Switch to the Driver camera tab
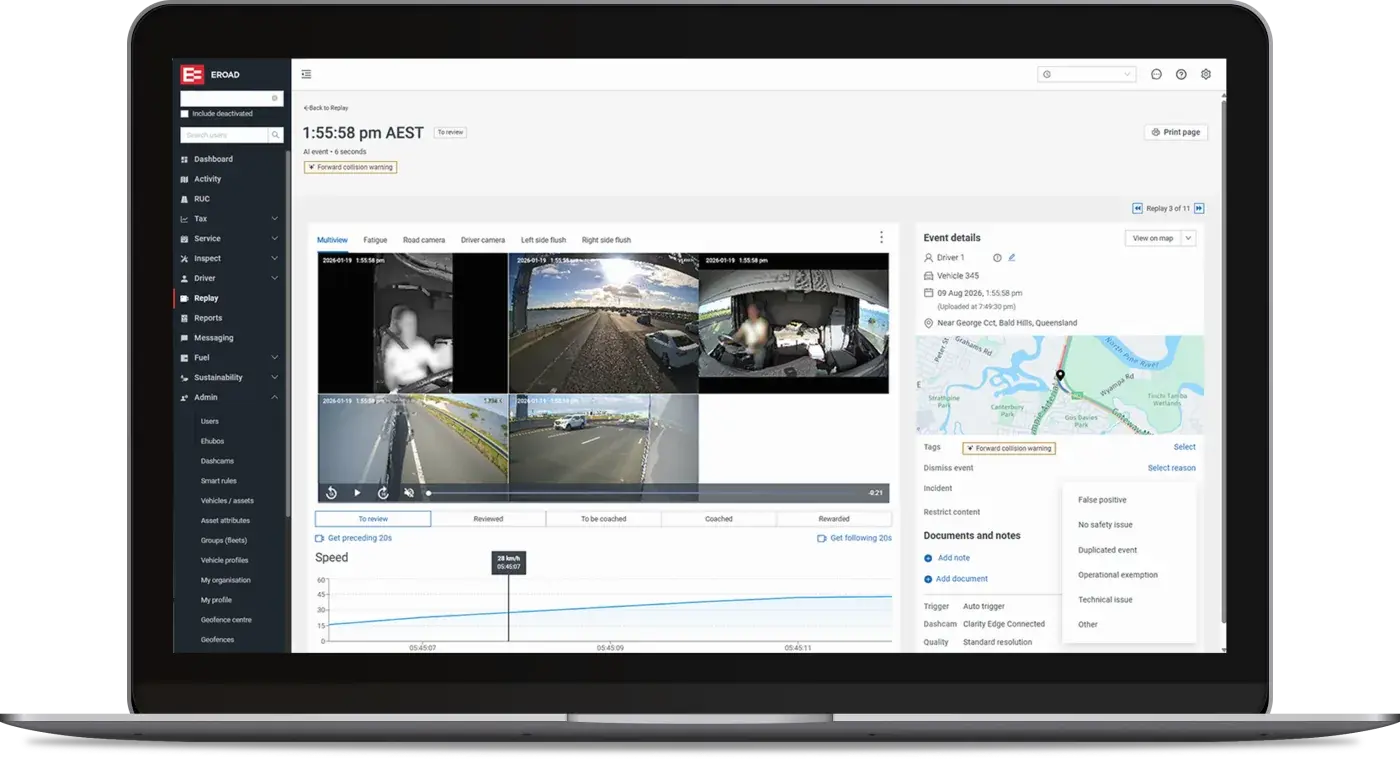Screen dimensions: 1400x759 (x=483, y=240)
